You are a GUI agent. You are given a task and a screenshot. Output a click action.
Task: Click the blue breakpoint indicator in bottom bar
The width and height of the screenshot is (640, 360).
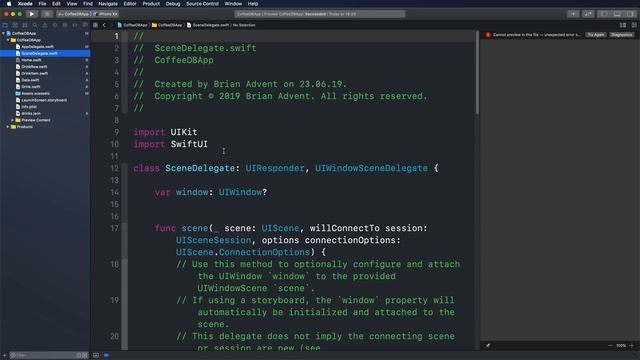tap(107, 356)
